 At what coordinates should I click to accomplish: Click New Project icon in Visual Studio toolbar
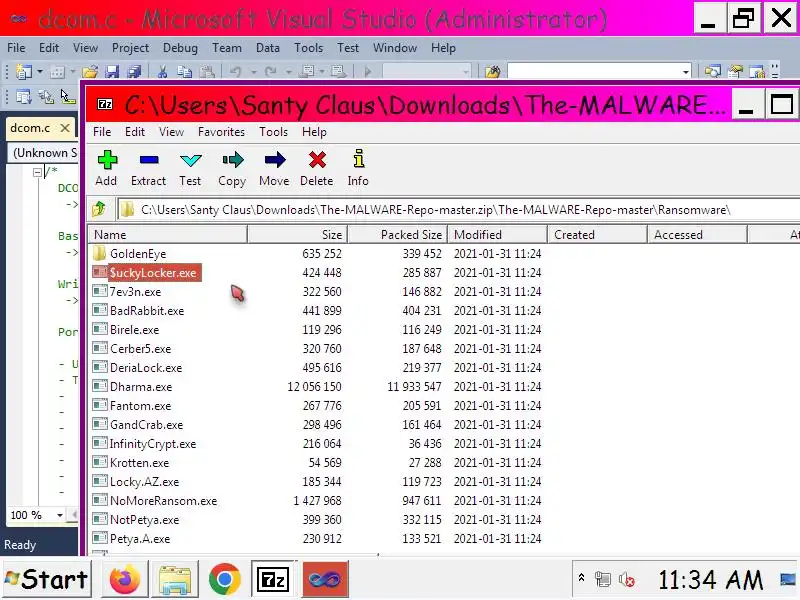tap(23, 71)
